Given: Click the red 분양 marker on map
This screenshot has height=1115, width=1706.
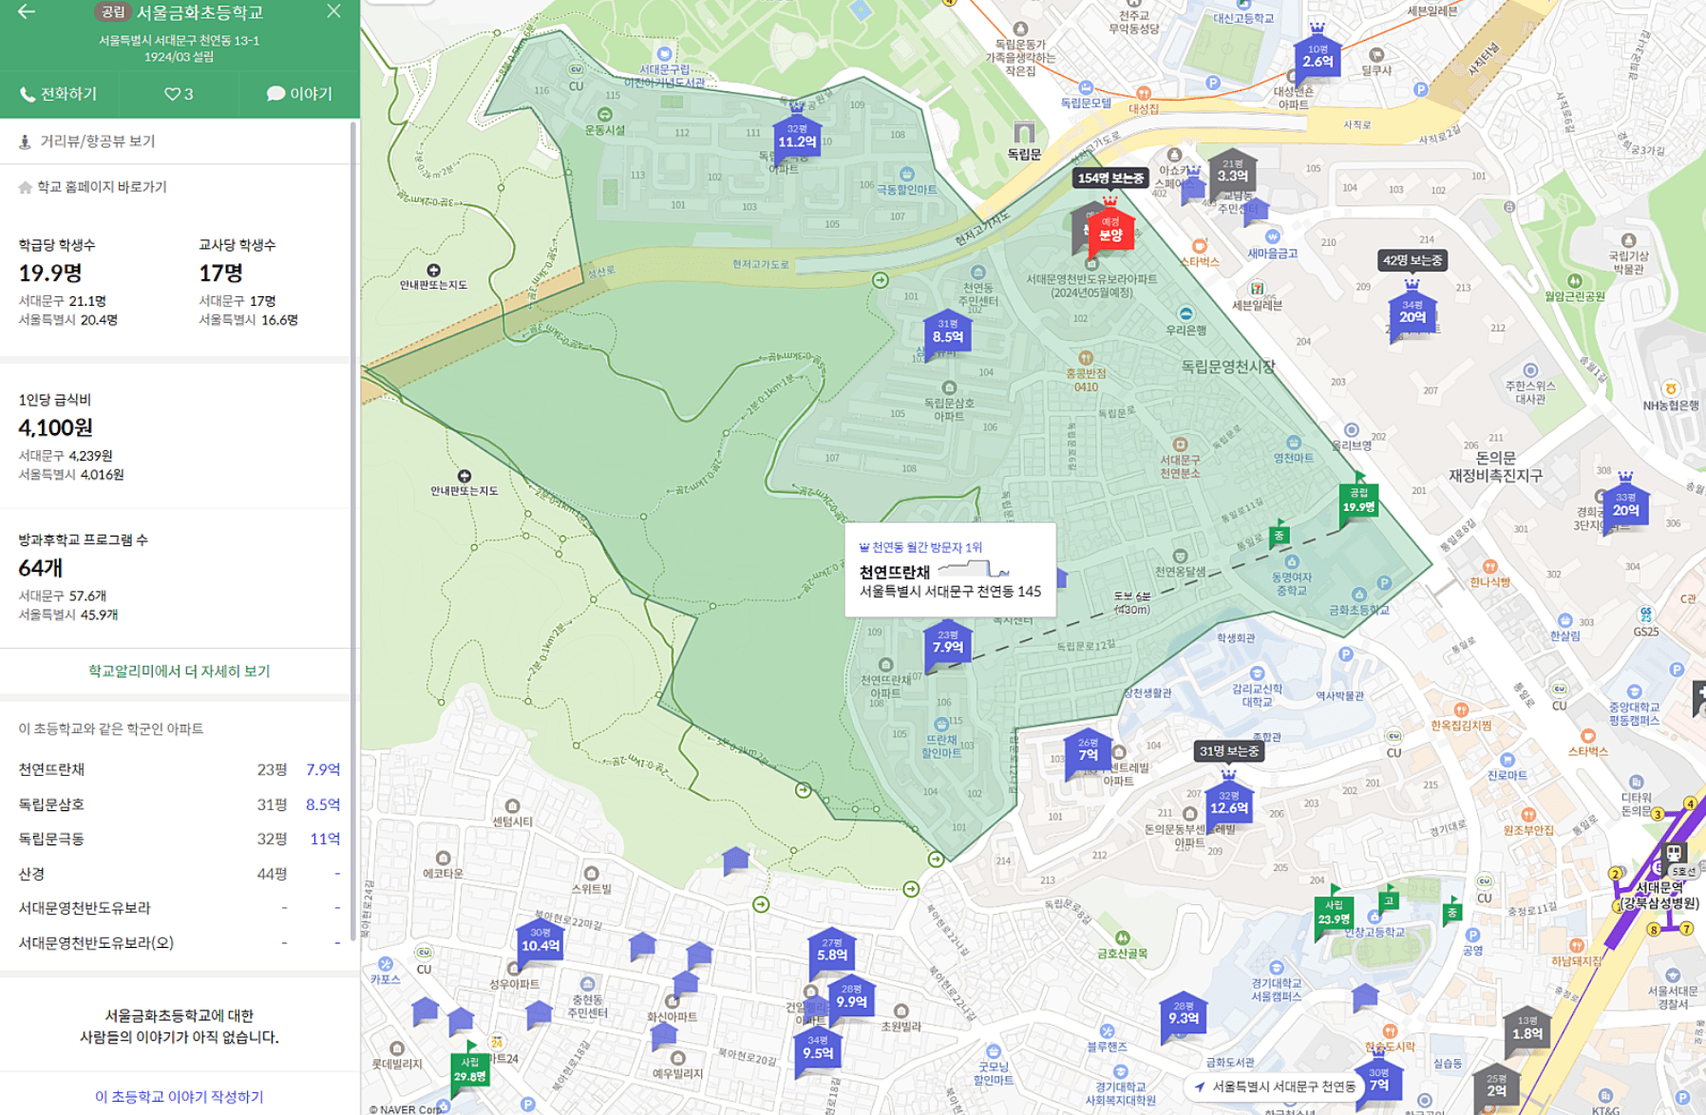Looking at the screenshot, I should (1110, 230).
